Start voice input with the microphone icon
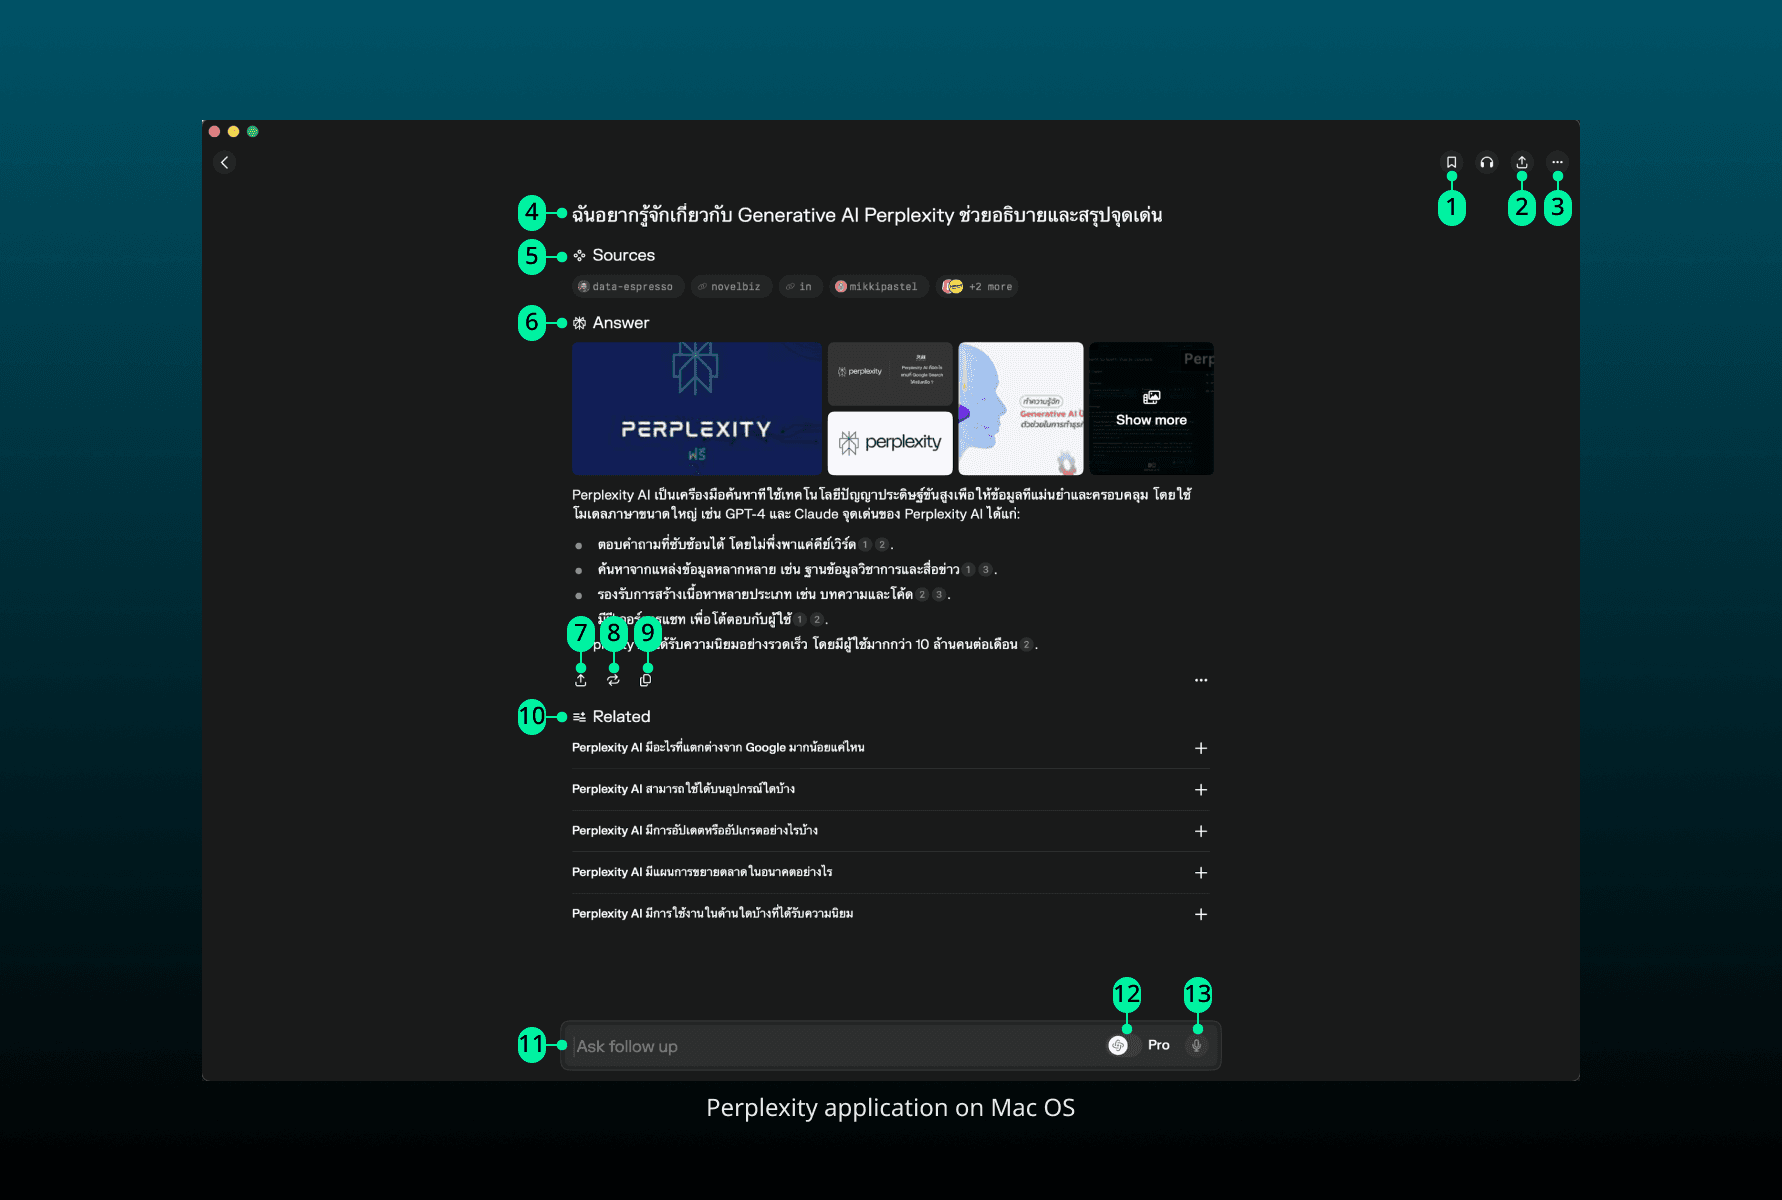The image size is (1782, 1200). pos(1196,1045)
